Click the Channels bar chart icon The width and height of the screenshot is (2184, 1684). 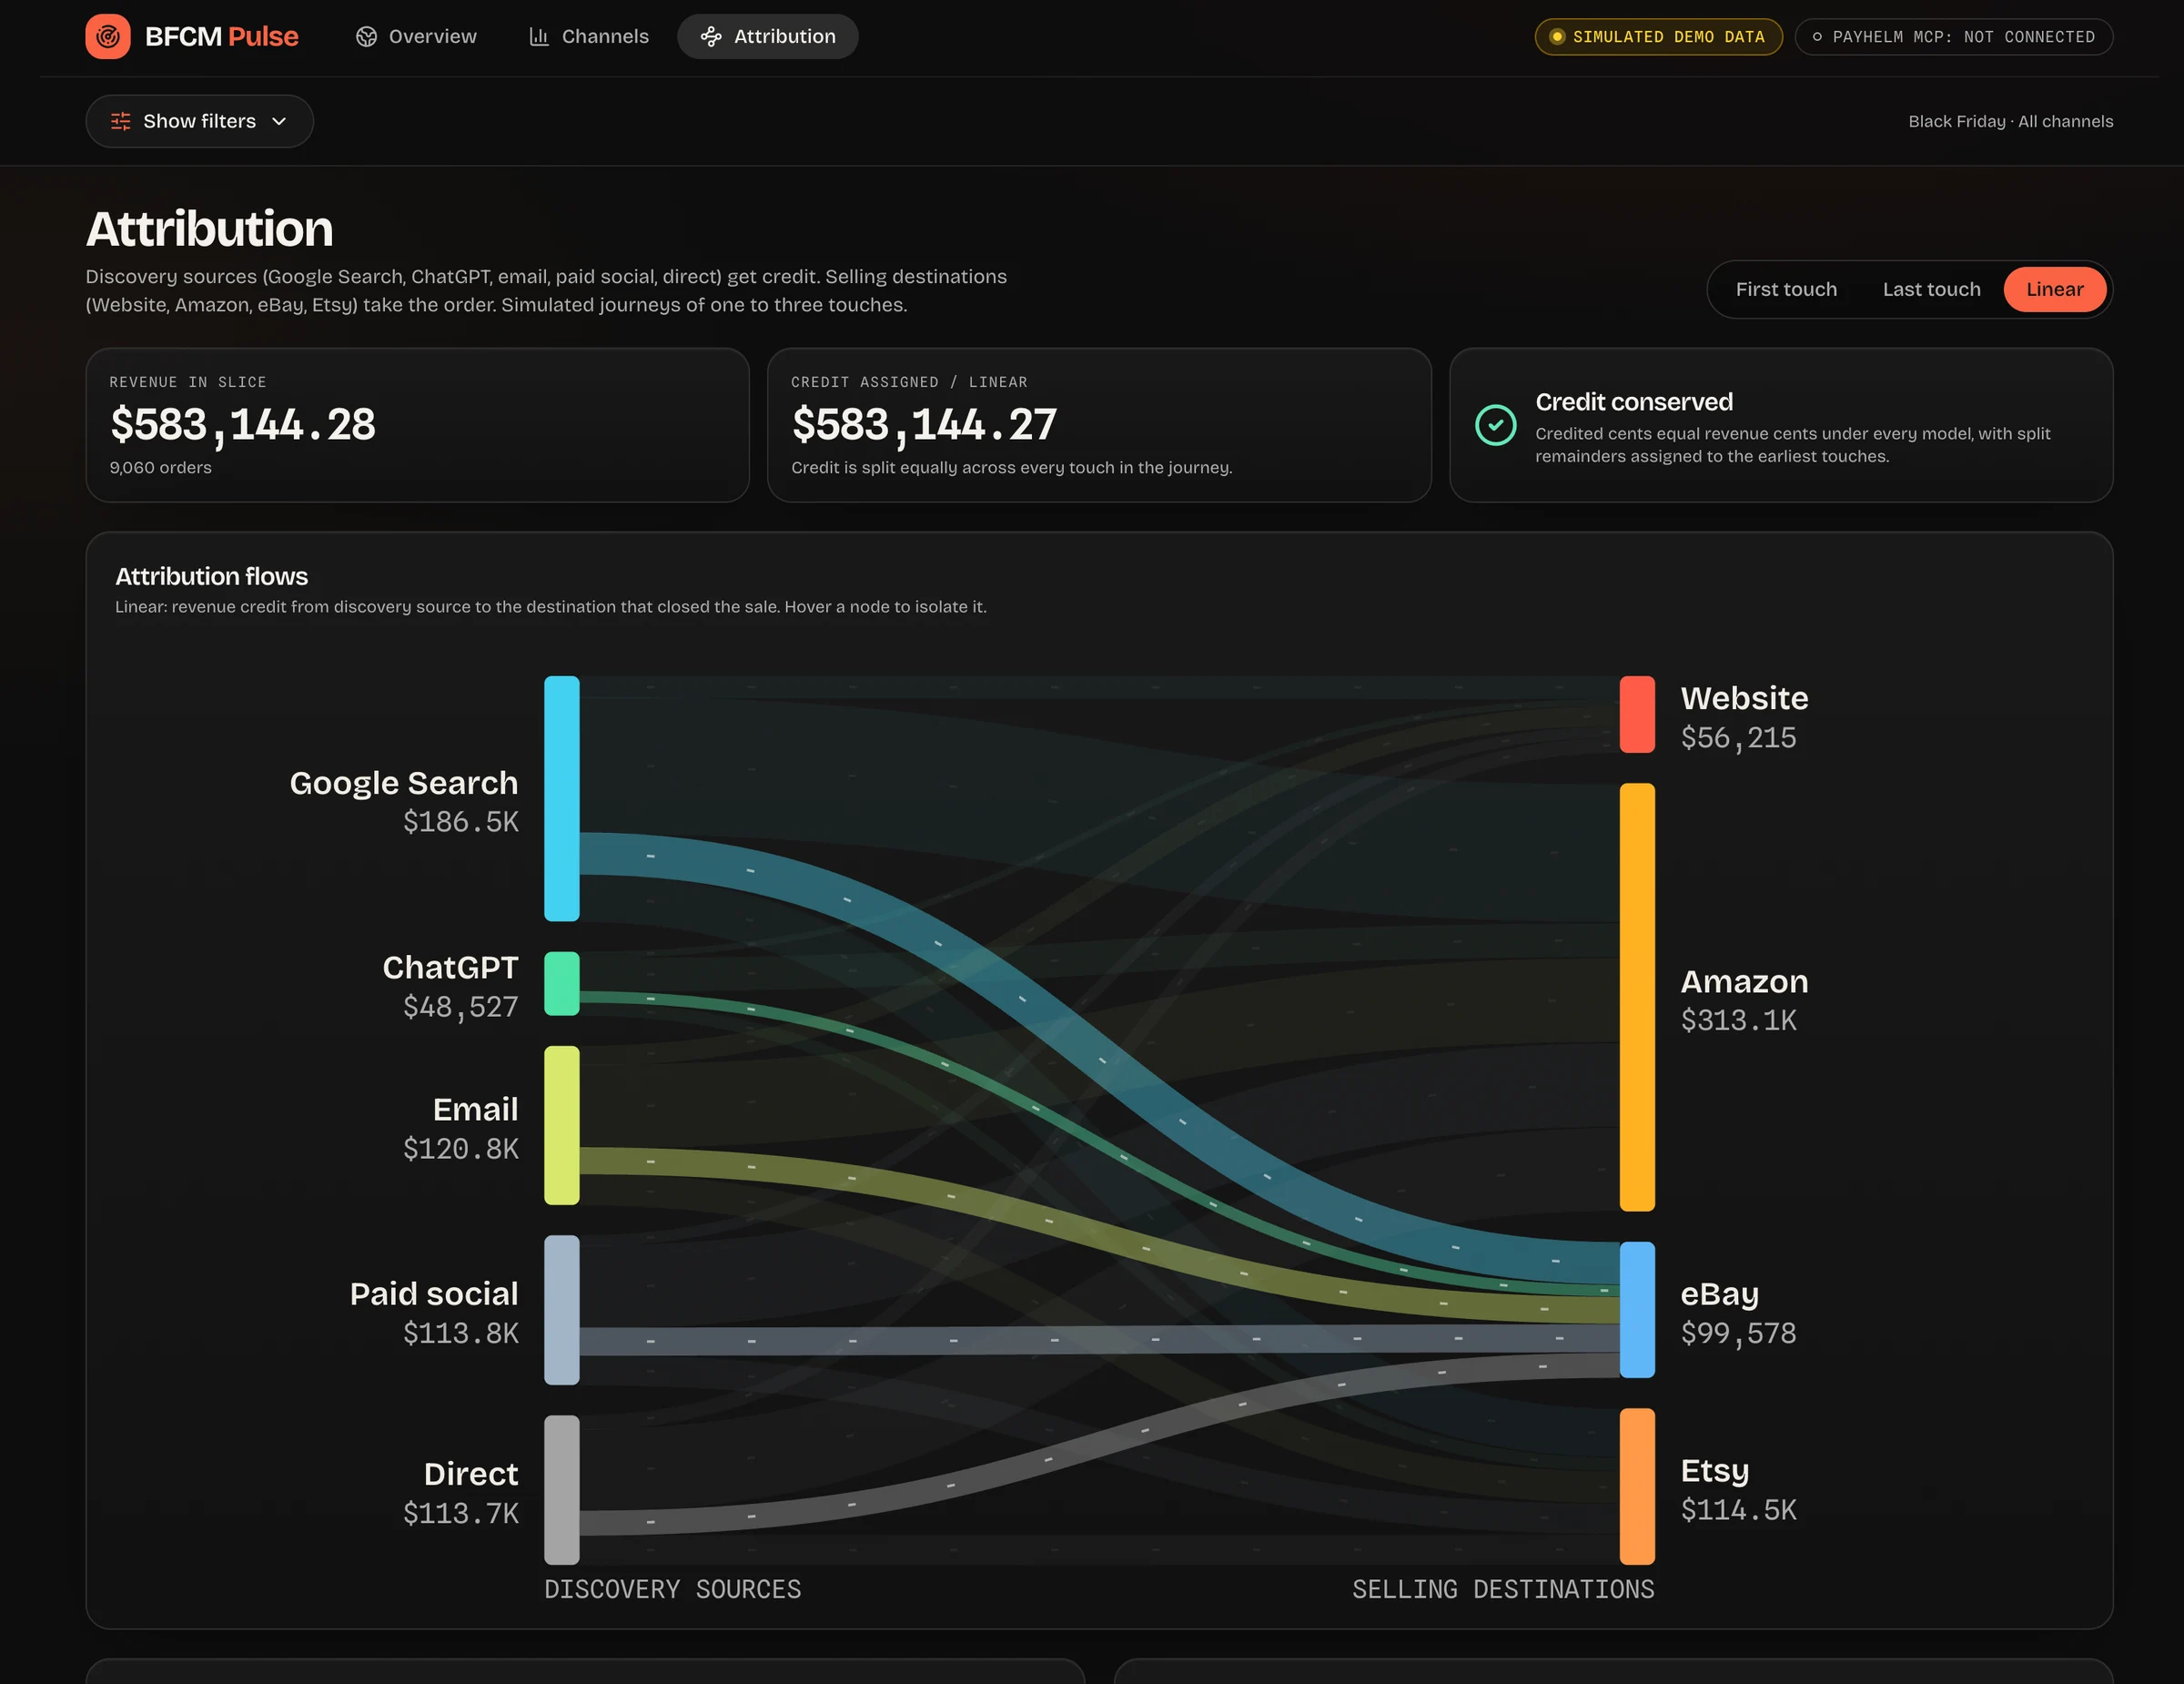[x=539, y=37]
